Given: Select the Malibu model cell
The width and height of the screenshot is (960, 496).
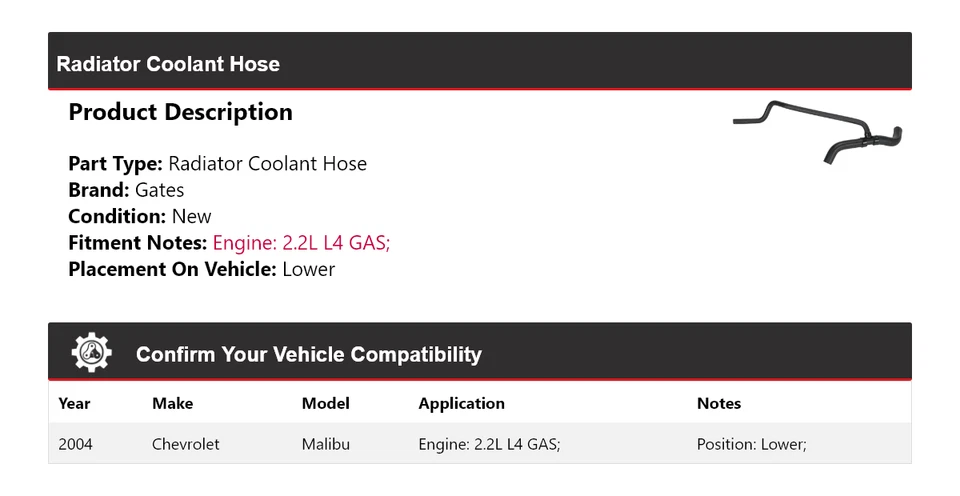Looking at the screenshot, I should point(325,444).
